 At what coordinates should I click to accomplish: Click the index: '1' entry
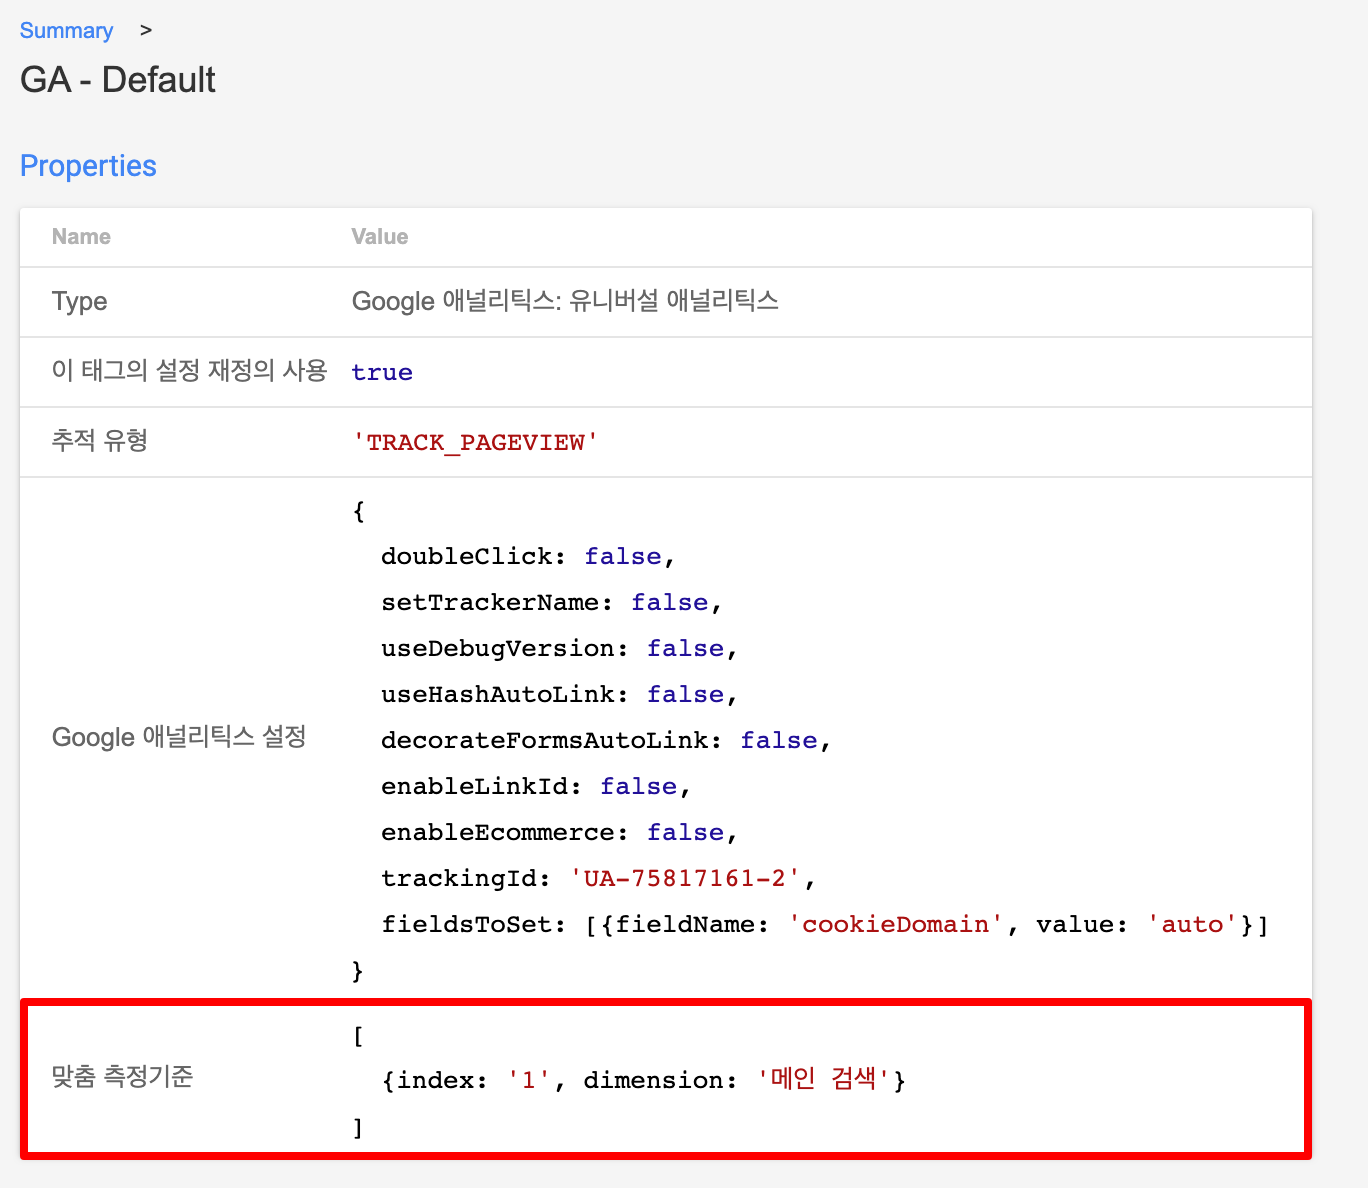coord(474,1080)
